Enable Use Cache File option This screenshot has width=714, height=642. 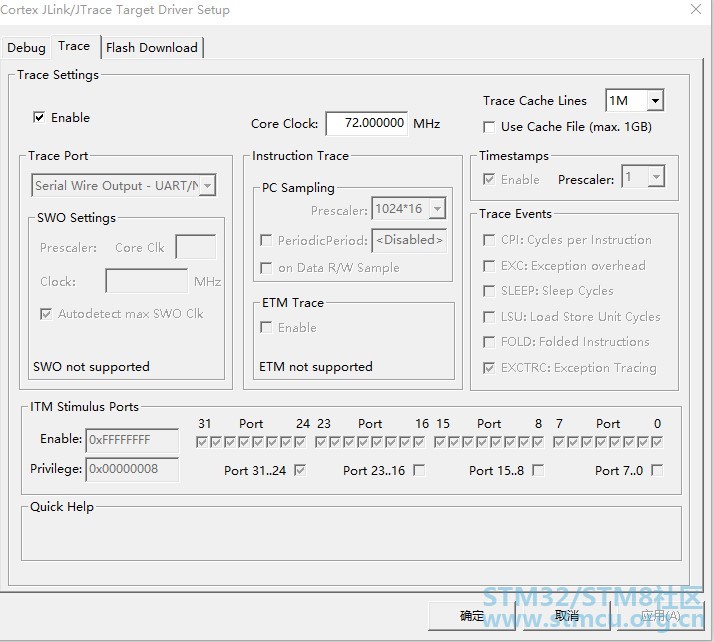click(489, 127)
